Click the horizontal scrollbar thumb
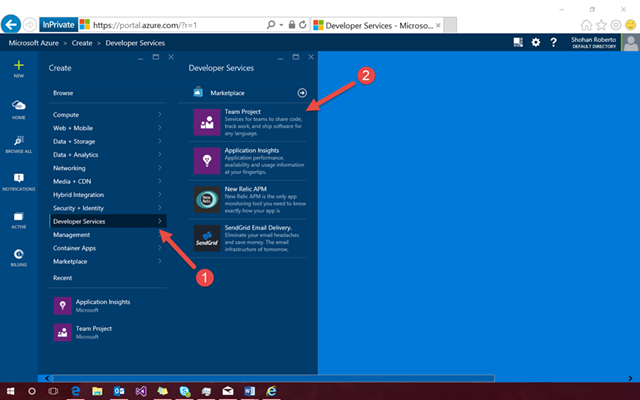640x400 pixels. click(273, 378)
